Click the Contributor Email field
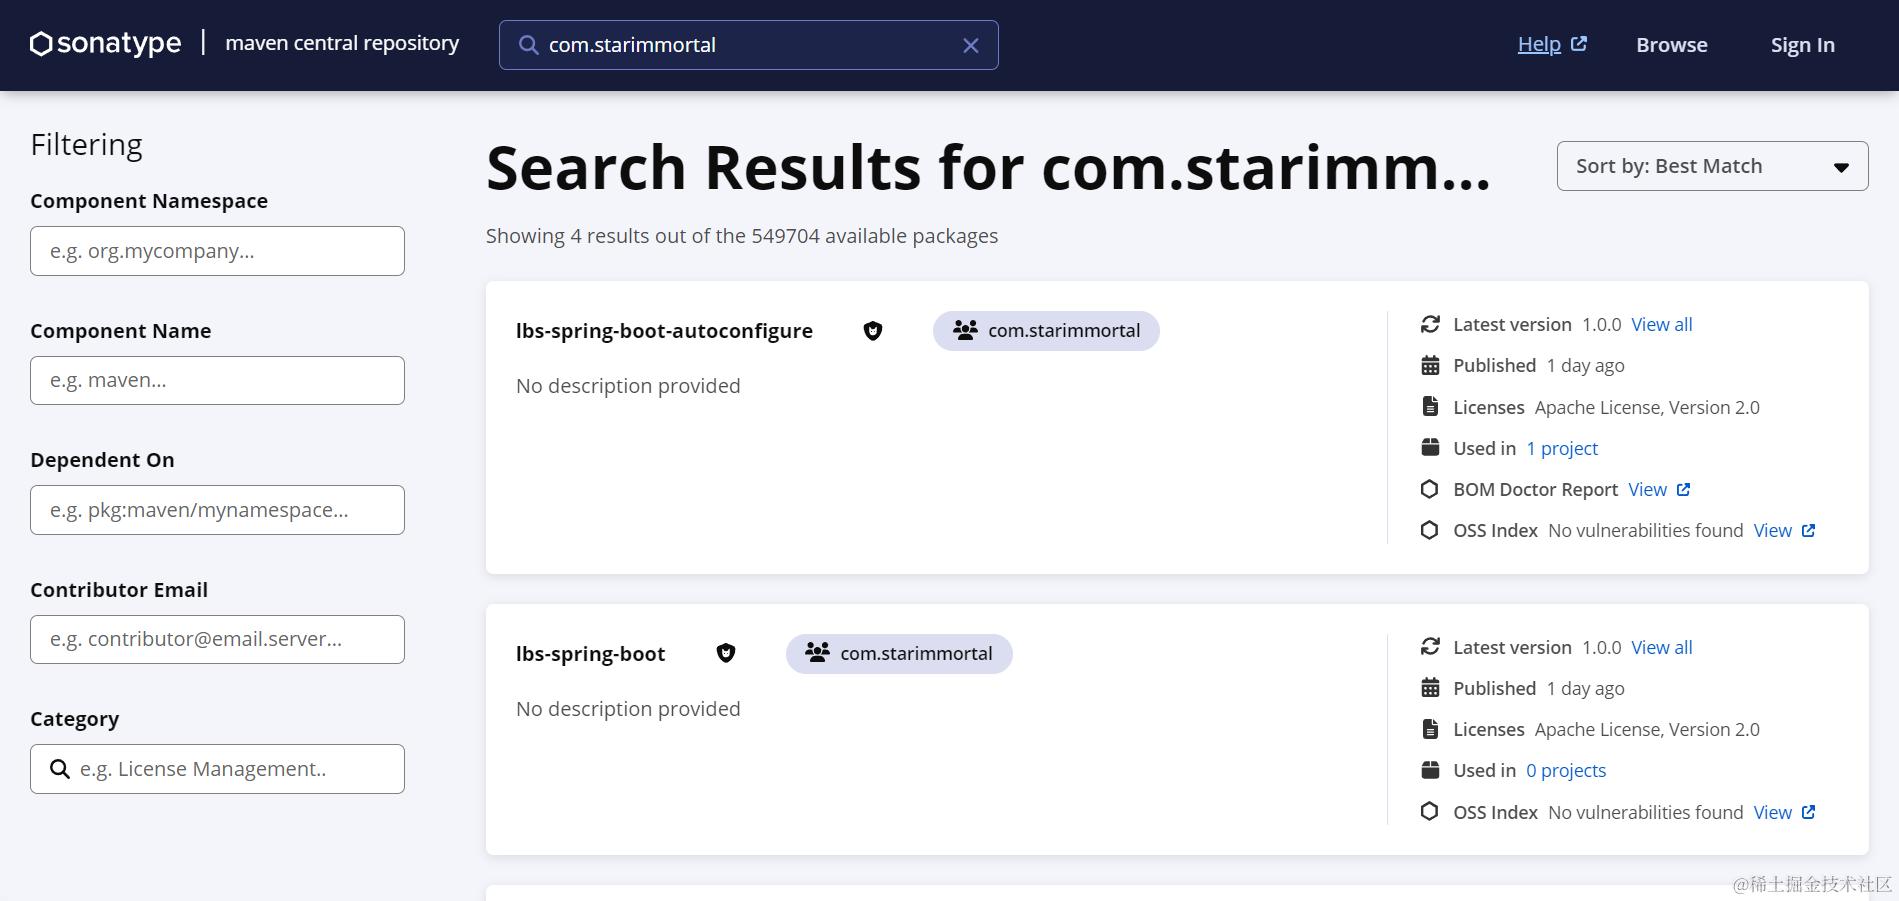 click(217, 640)
